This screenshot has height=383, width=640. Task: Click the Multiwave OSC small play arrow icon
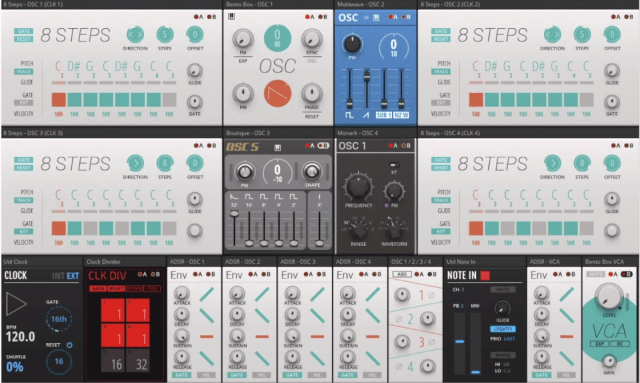(366, 17)
